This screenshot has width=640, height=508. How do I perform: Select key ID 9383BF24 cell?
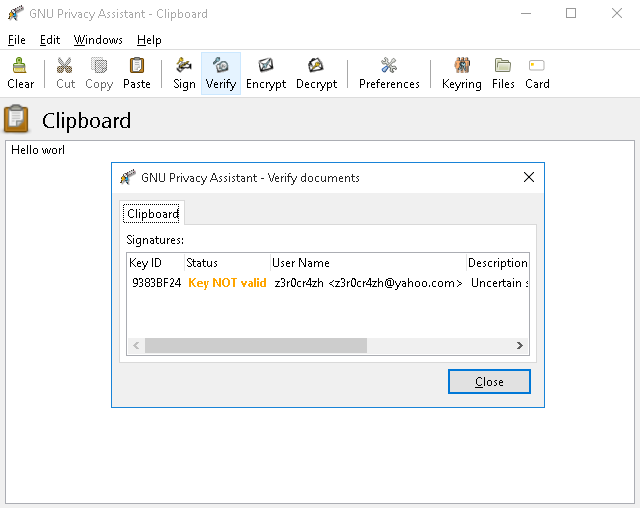pos(156,283)
